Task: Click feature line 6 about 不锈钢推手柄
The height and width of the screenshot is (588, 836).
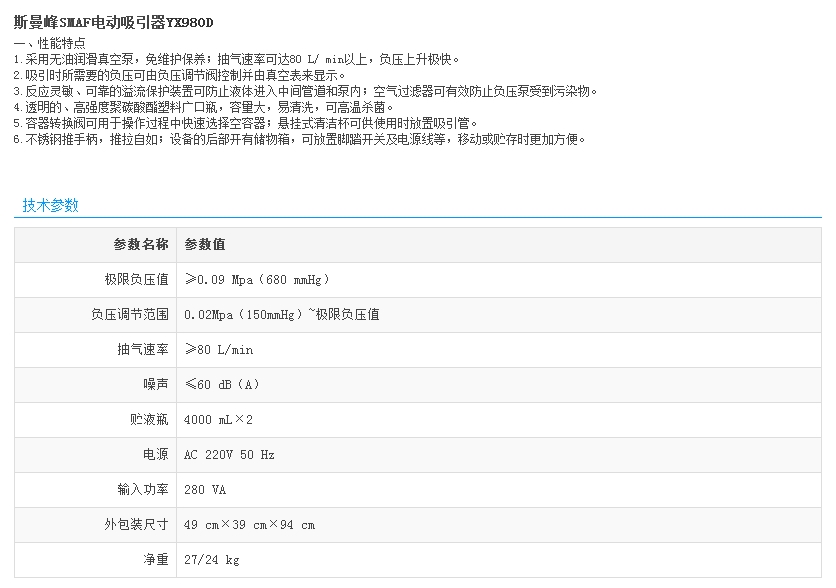Action: pyautogui.click(x=299, y=139)
